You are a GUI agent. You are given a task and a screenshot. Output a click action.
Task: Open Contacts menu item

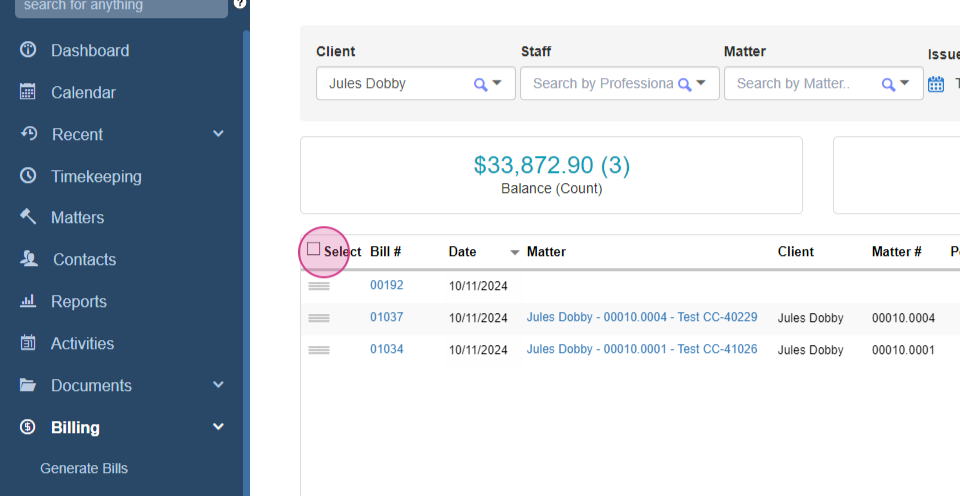click(84, 260)
